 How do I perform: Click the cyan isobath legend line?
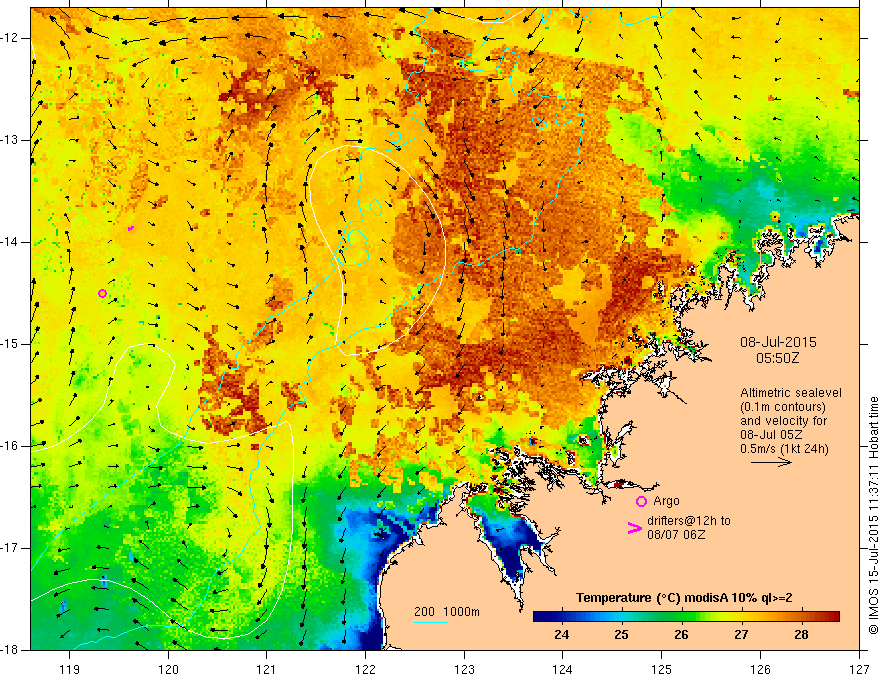430,622
